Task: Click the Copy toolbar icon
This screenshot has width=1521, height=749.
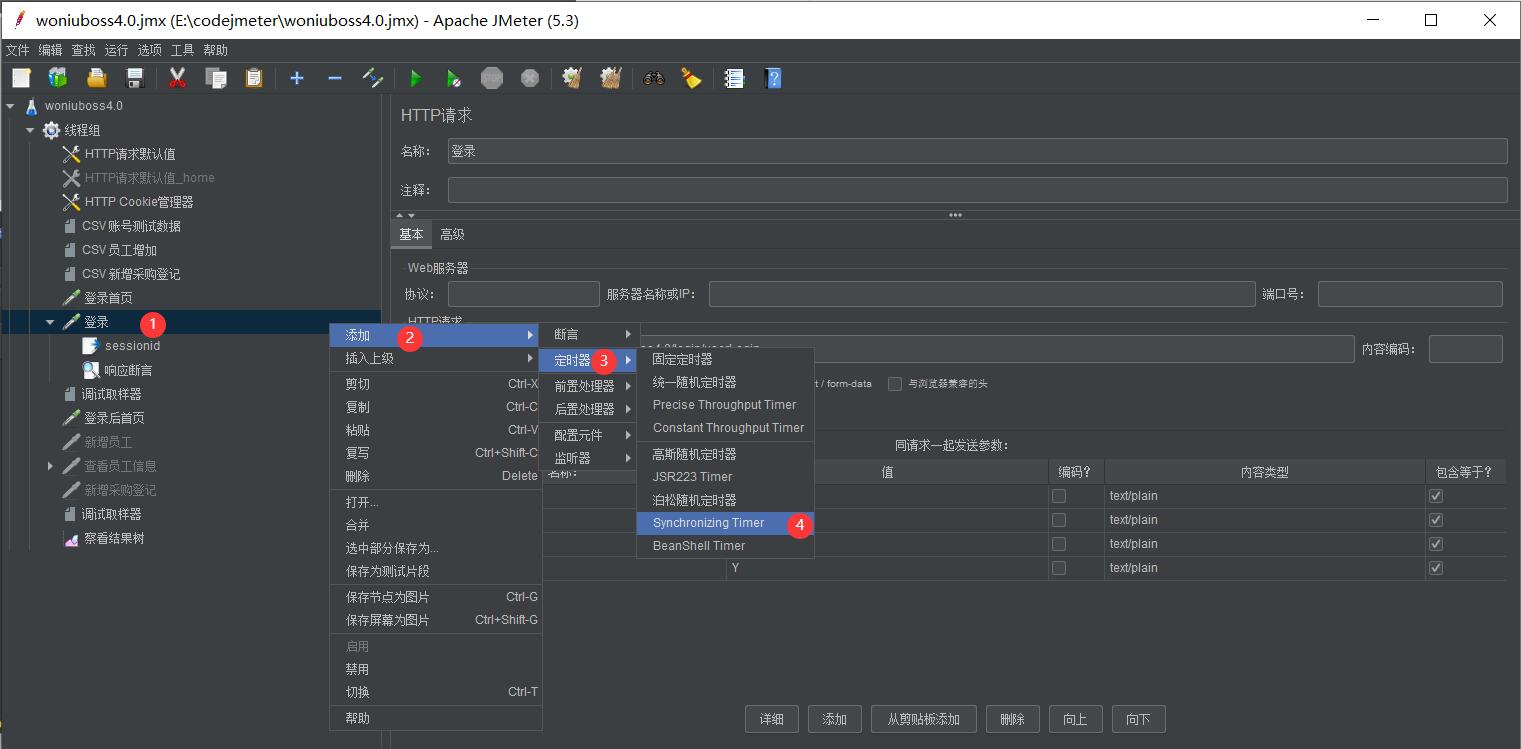Action: click(x=216, y=78)
